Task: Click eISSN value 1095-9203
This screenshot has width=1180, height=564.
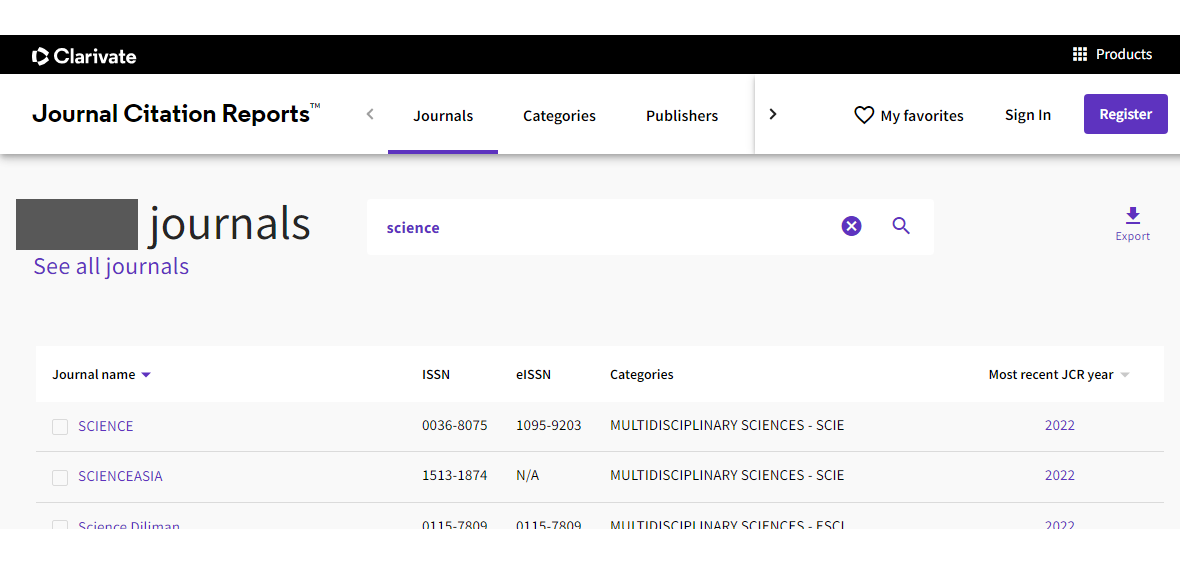Action: tap(549, 425)
